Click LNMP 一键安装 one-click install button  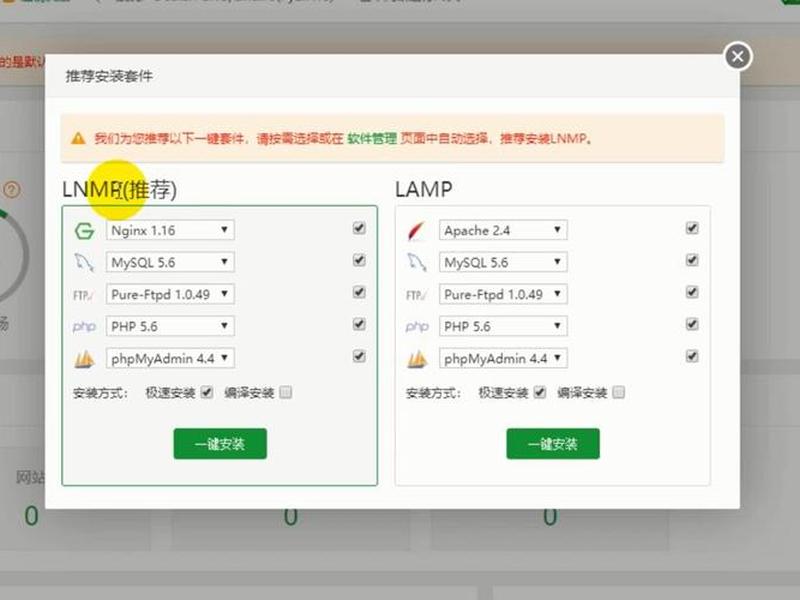point(220,444)
